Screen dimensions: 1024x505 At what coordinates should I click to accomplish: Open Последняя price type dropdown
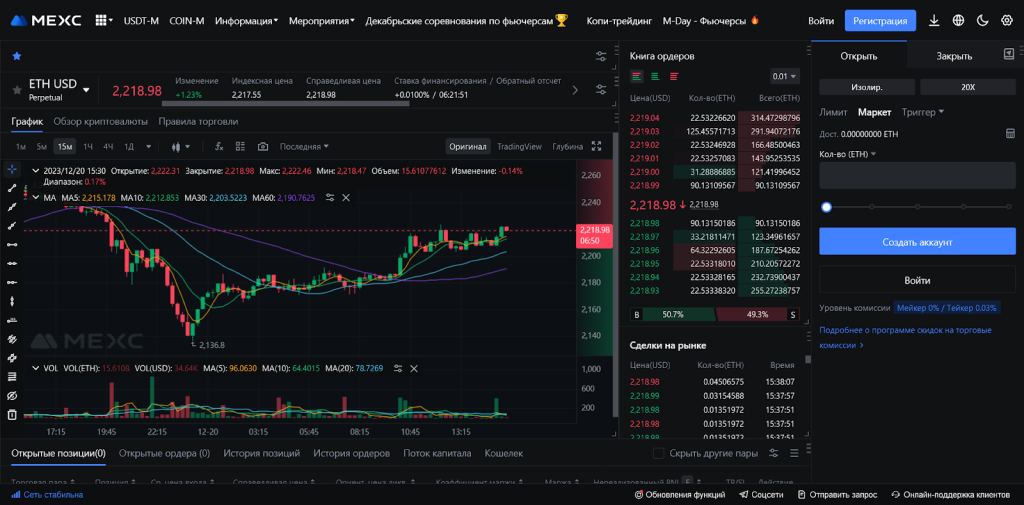304,146
